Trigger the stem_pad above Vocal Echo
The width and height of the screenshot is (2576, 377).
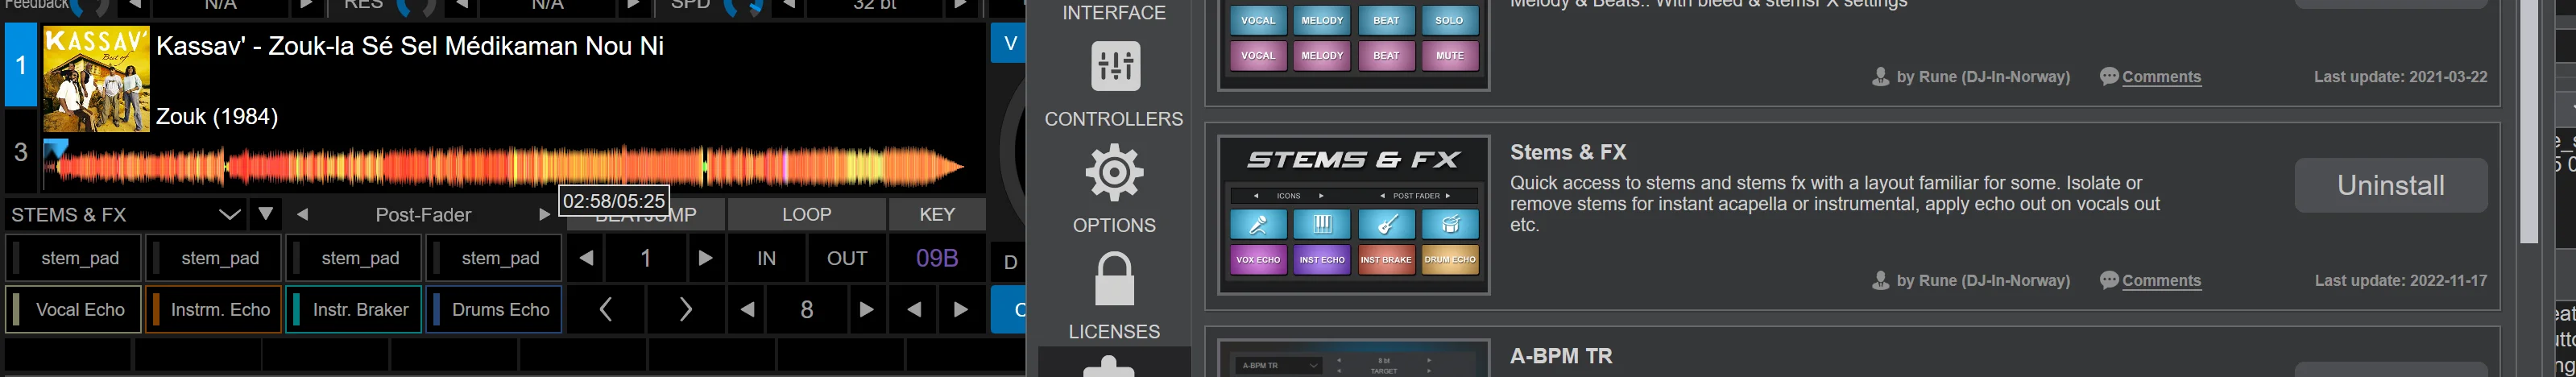coord(73,258)
